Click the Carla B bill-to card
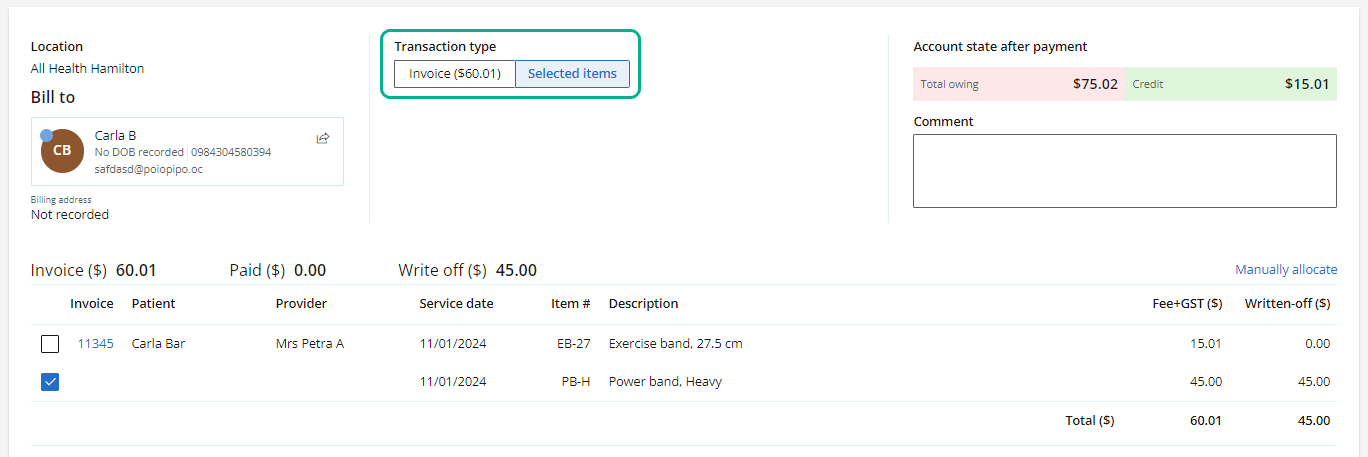Image resolution: width=1368 pixels, height=457 pixels. pyautogui.click(x=187, y=151)
